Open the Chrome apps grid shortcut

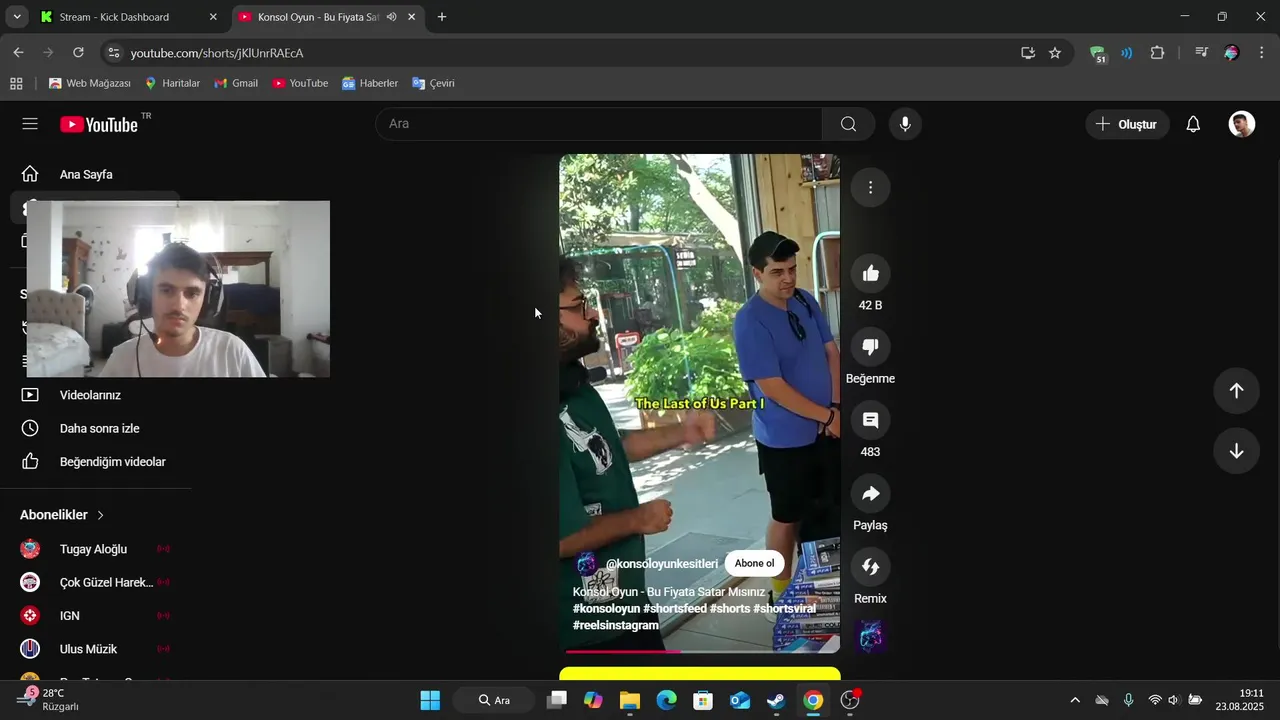click(x=16, y=83)
